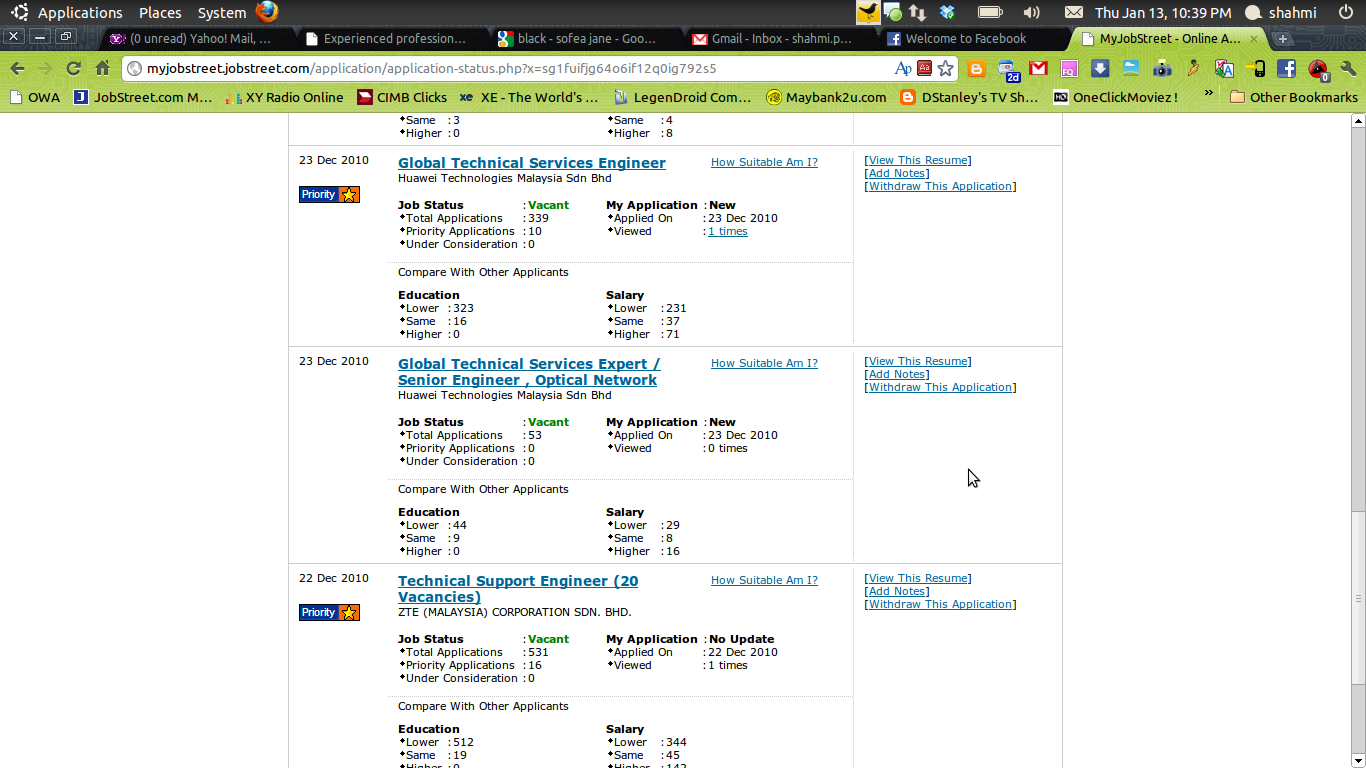Click the browser Back arrow
Viewport: 1366px width, 768px height.
[17, 68]
